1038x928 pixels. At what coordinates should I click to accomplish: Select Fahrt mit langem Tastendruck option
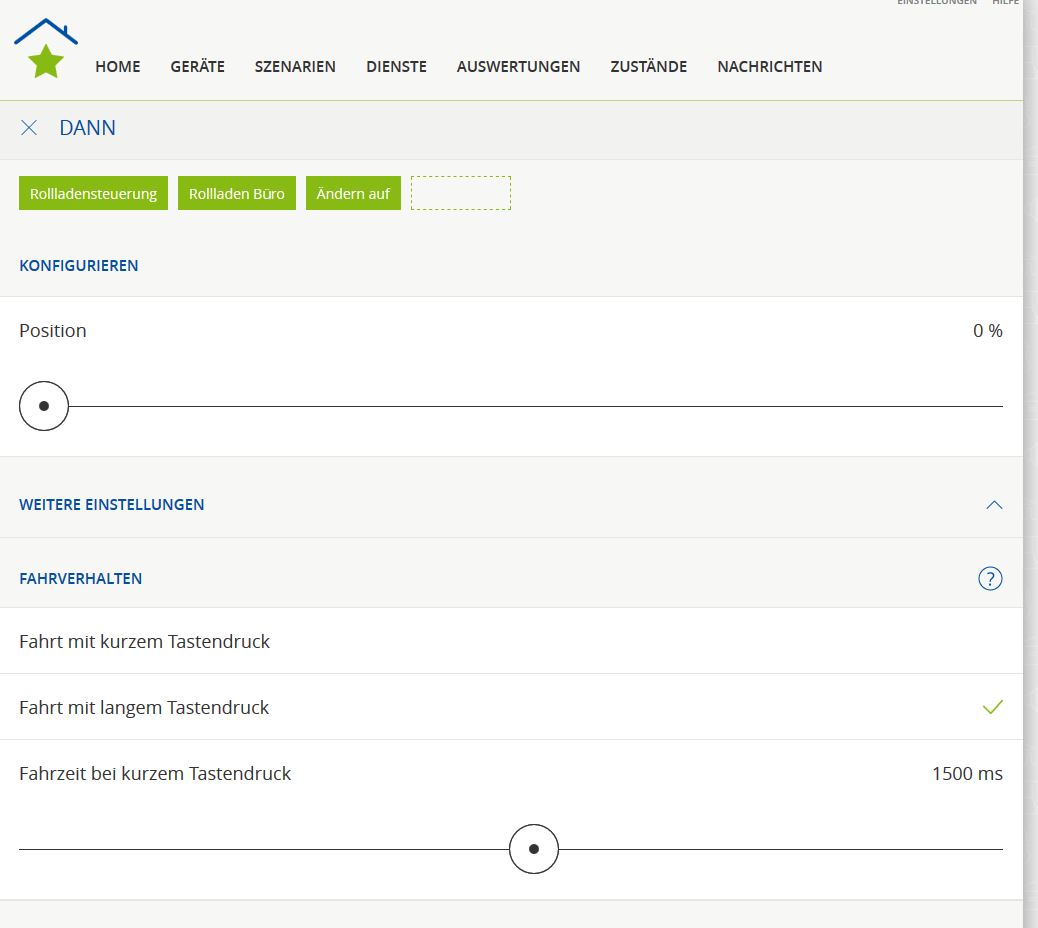click(x=145, y=707)
